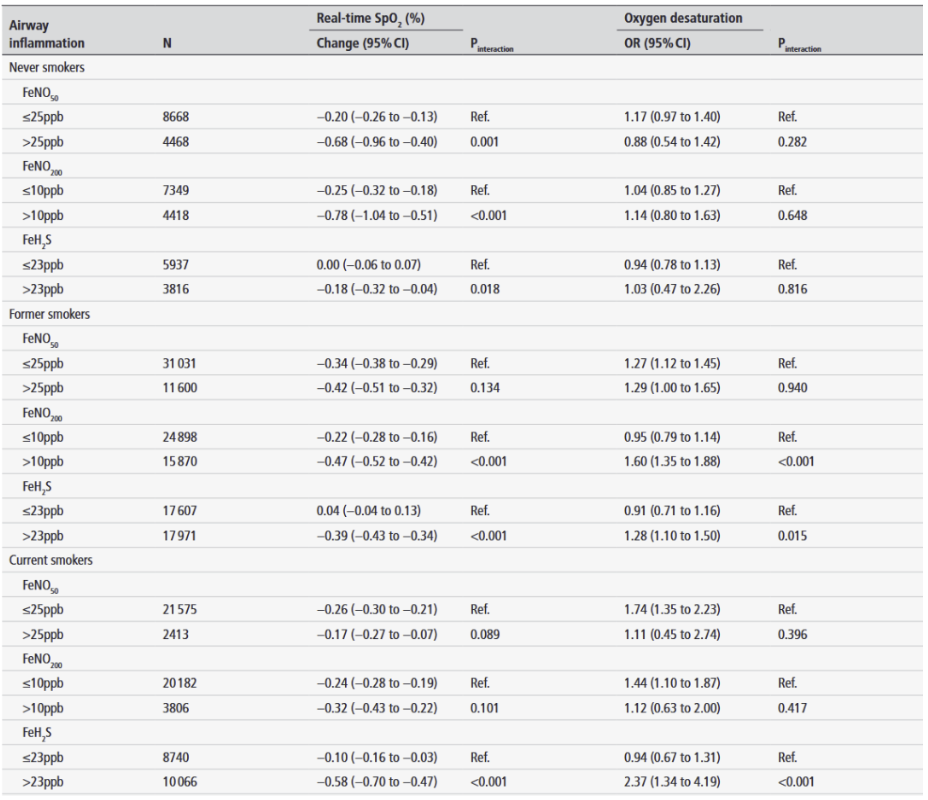This screenshot has height=800, width=928.
Task: Click the N value 10 066
Action: (183, 782)
